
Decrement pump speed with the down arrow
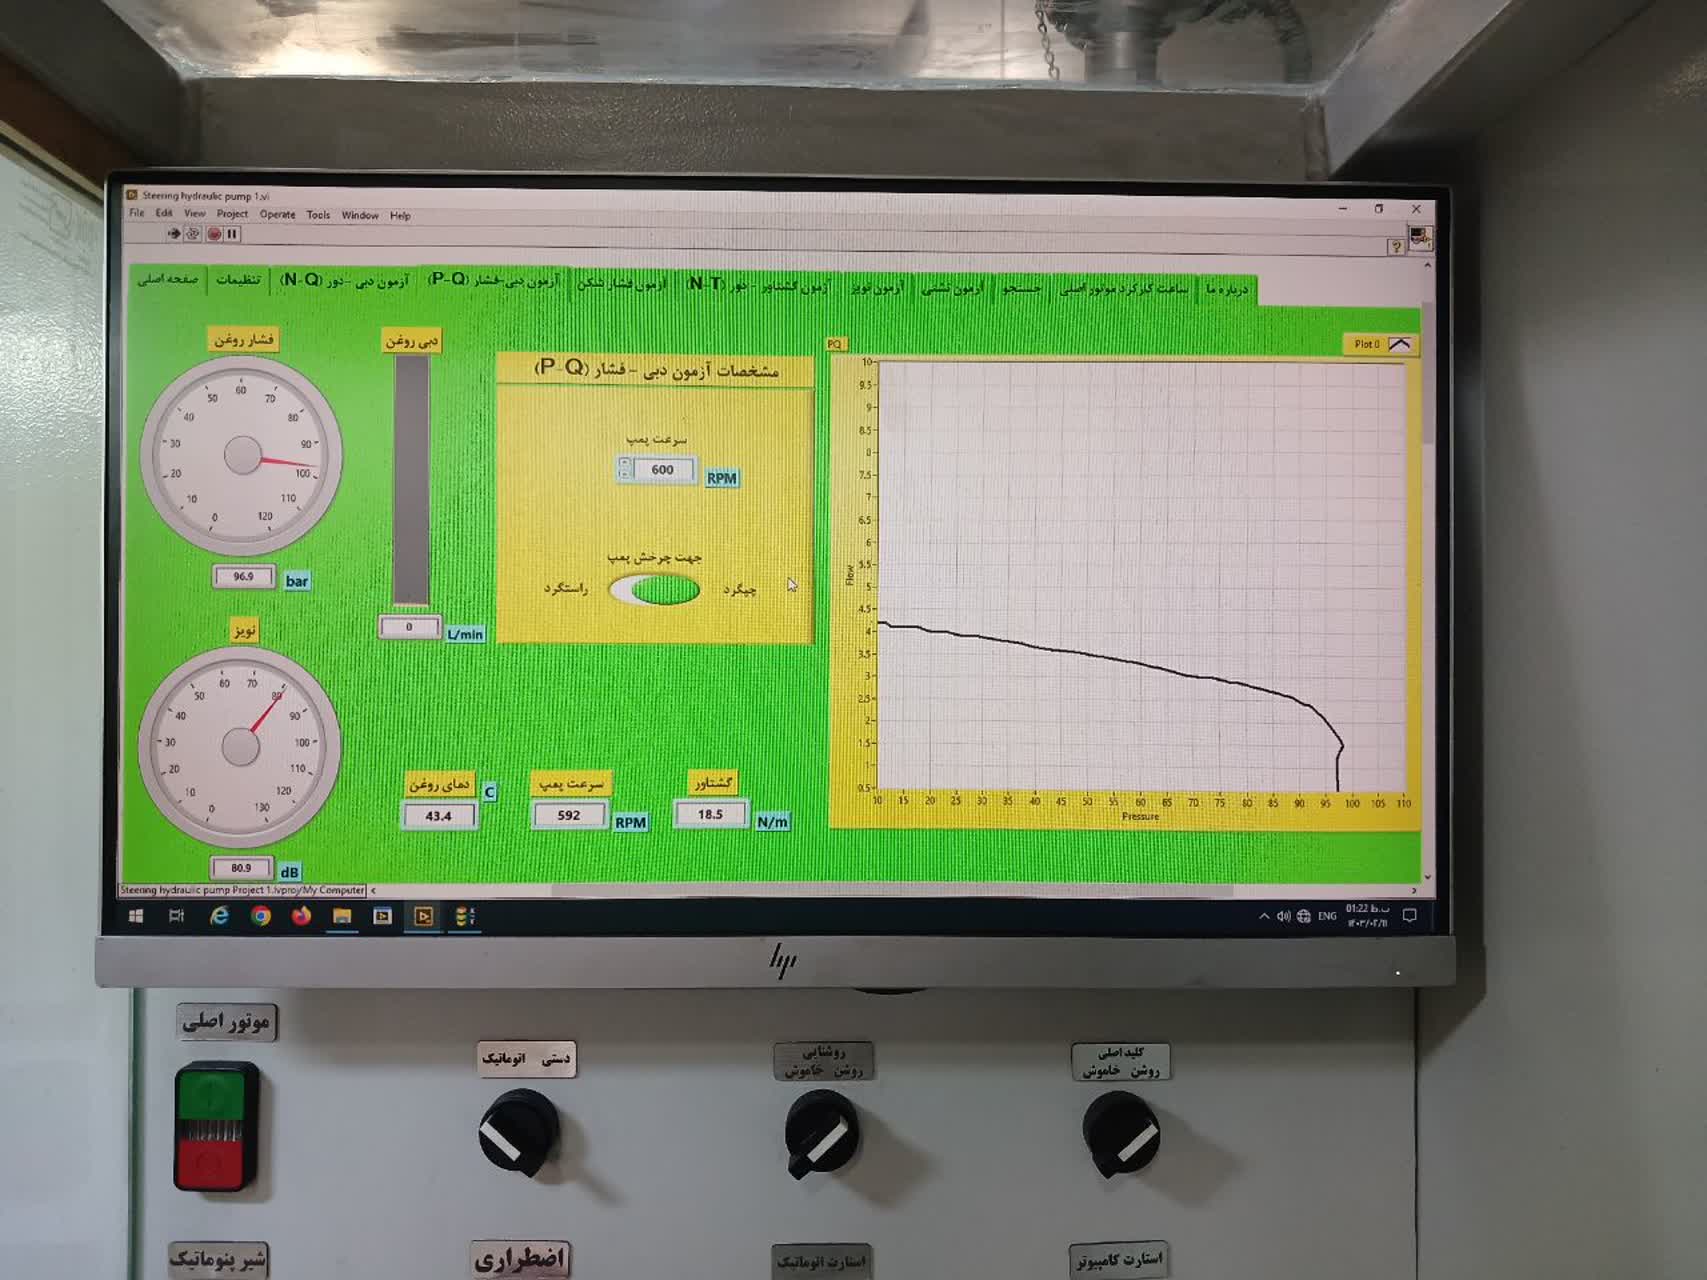625,475
